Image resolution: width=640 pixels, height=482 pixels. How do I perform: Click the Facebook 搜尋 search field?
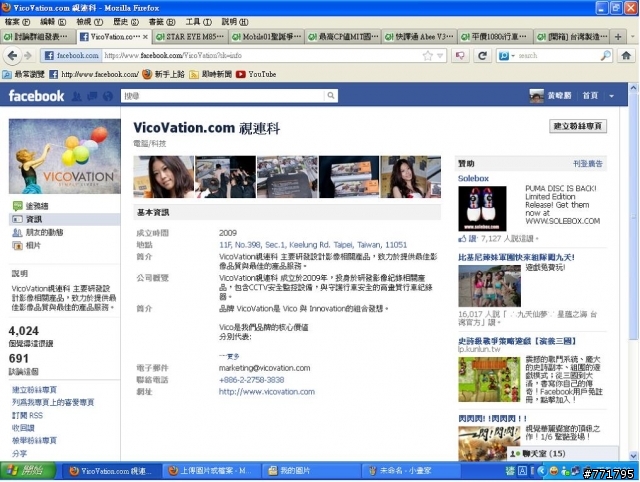click(x=223, y=96)
